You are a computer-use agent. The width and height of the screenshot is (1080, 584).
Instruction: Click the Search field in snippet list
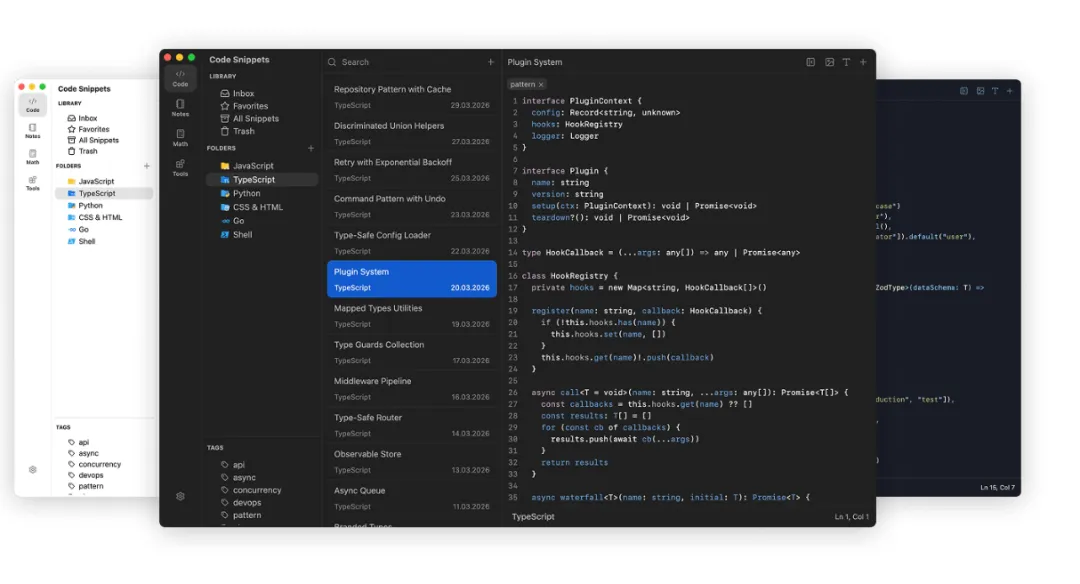[406, 62]
